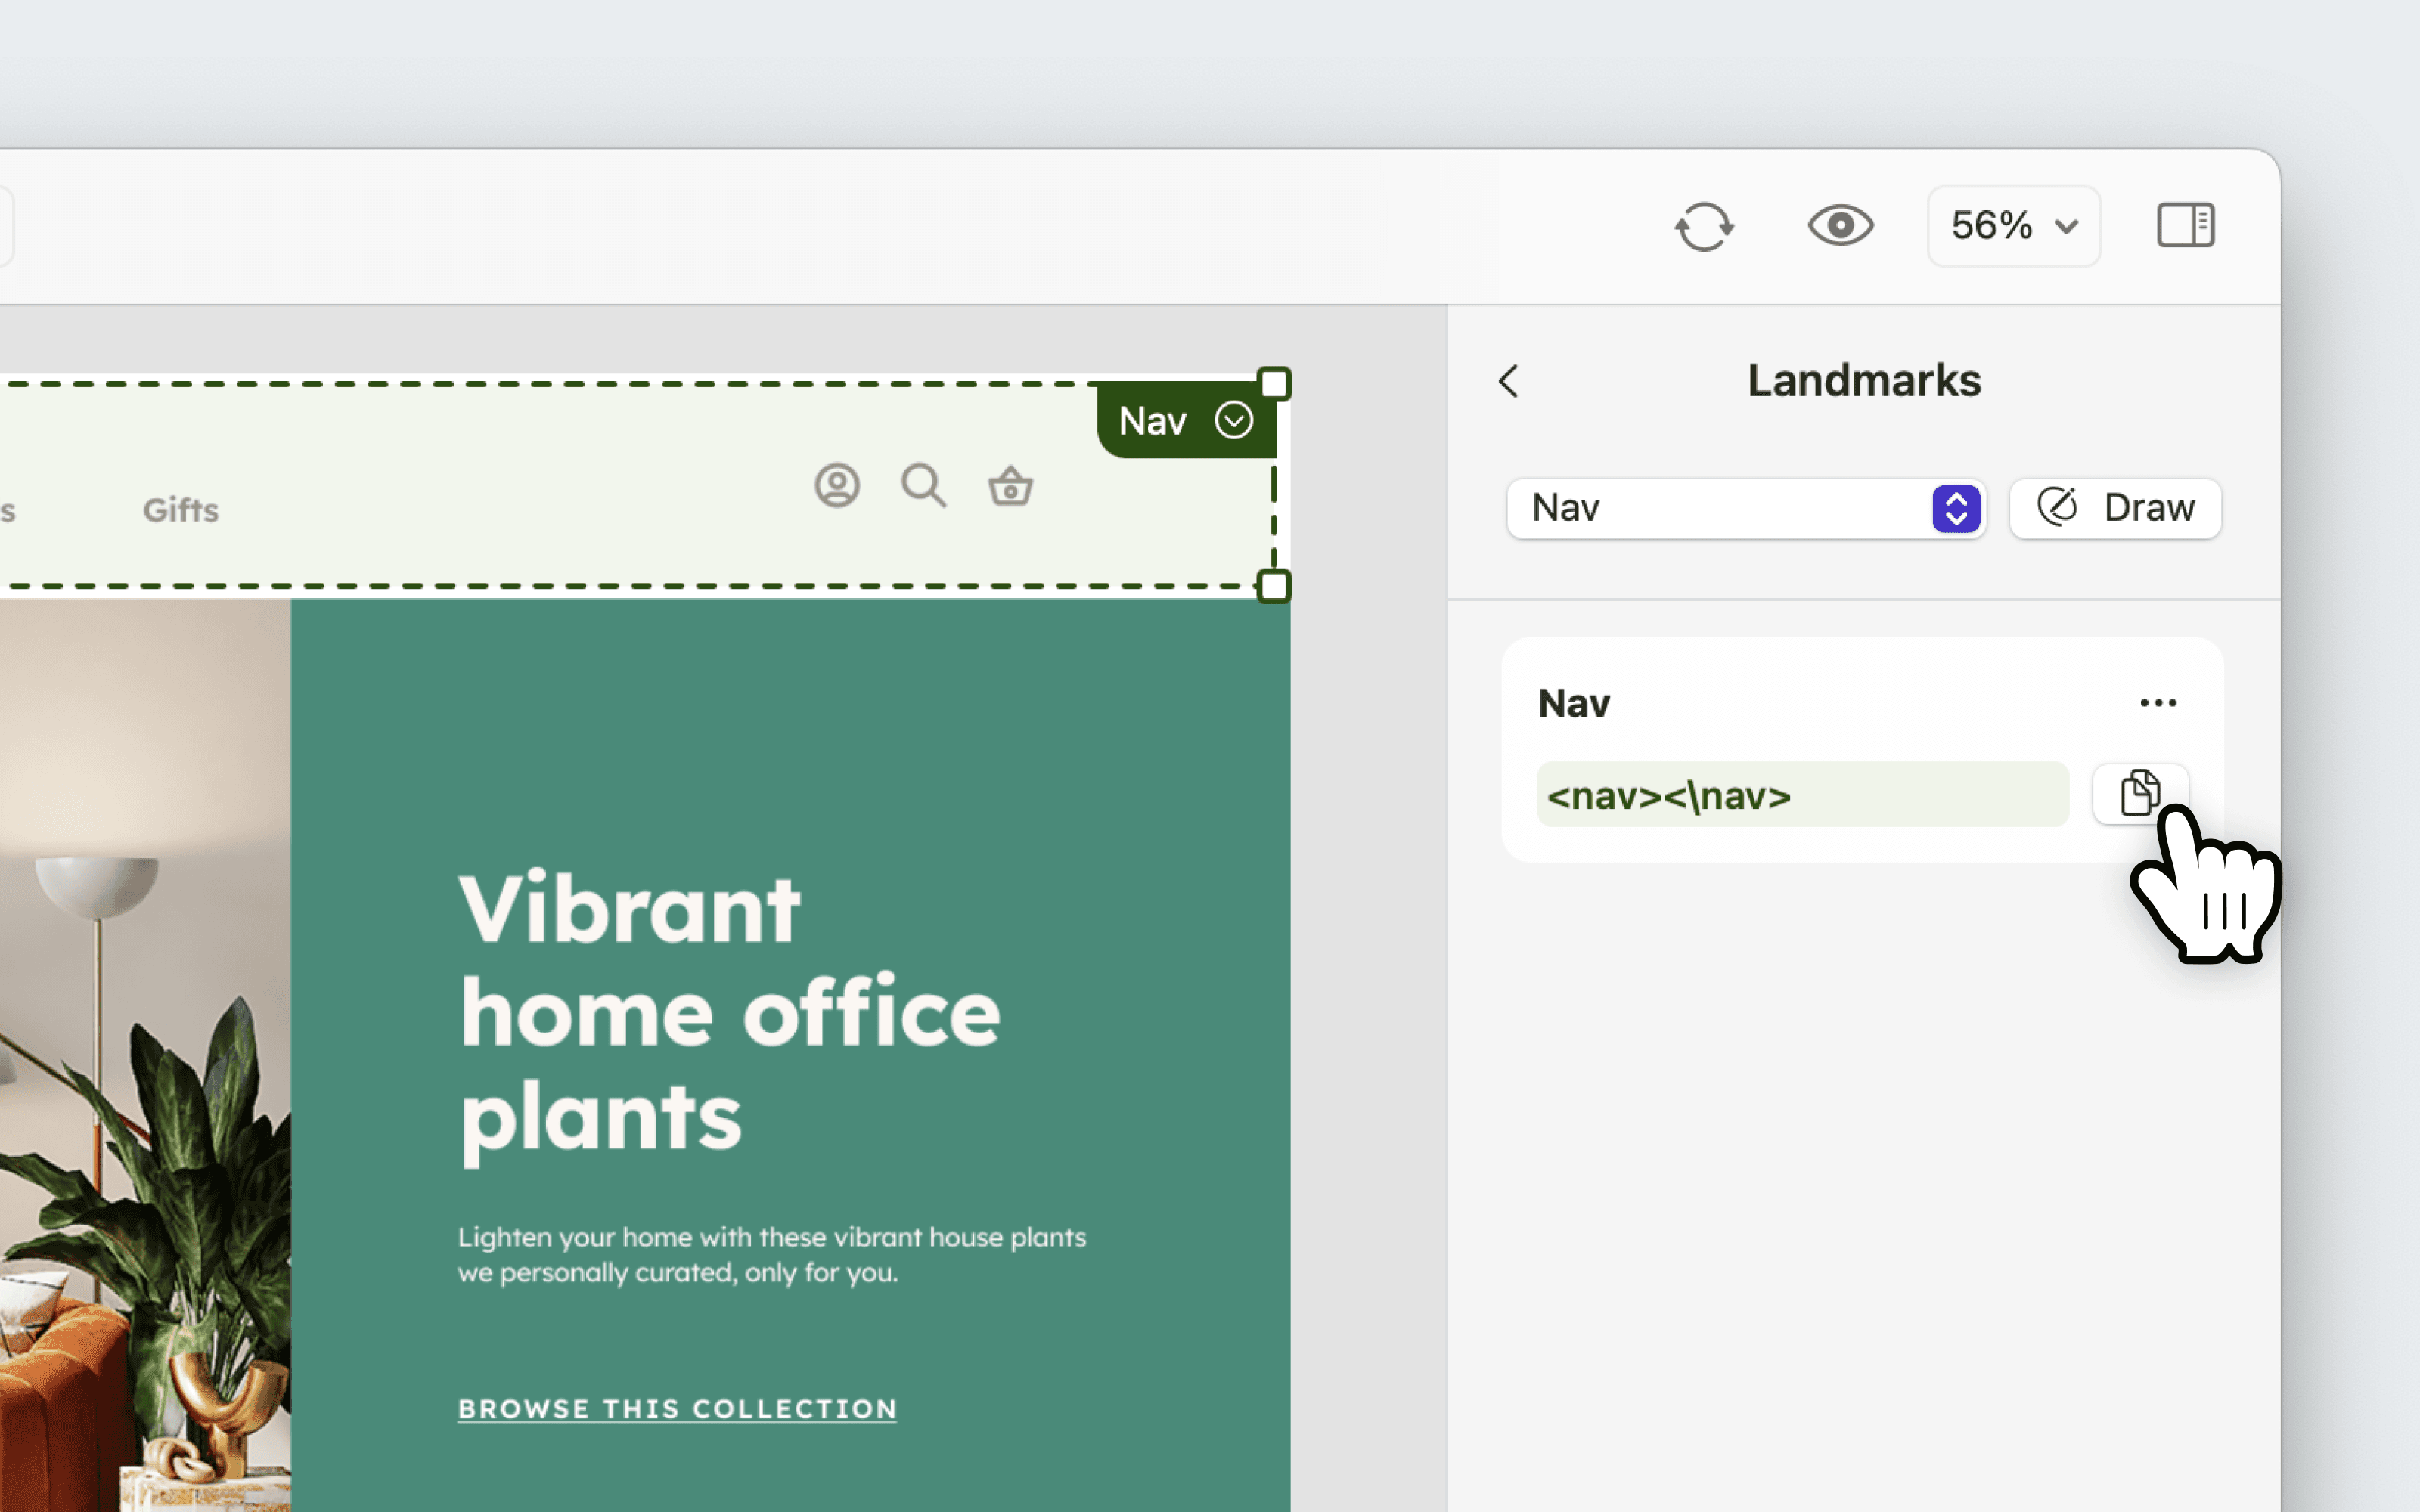Click the refresh/reload icon in toolbar
This screenshot has width=2420, height=1512.
pyautogui.click(x=1704, y=226)
